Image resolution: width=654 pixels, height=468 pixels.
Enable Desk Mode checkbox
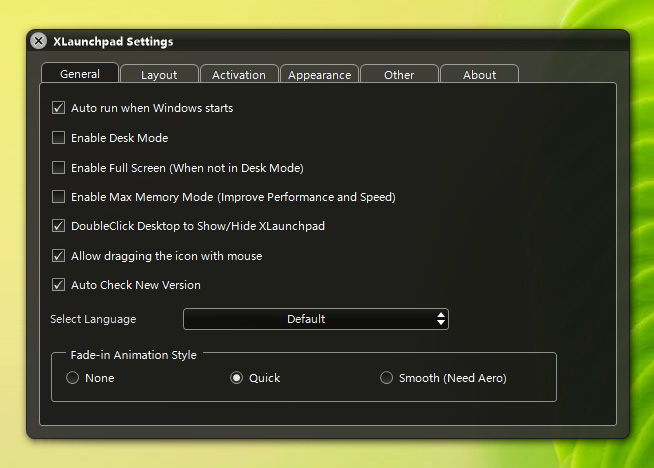coord(59,138)
